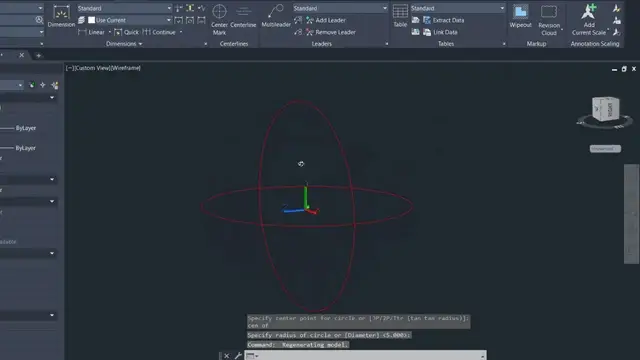640x360 pixels.
Task: Click the zoom magnifier icon in left ribbon
Action: pyautogui.click(x=39, y=20)
